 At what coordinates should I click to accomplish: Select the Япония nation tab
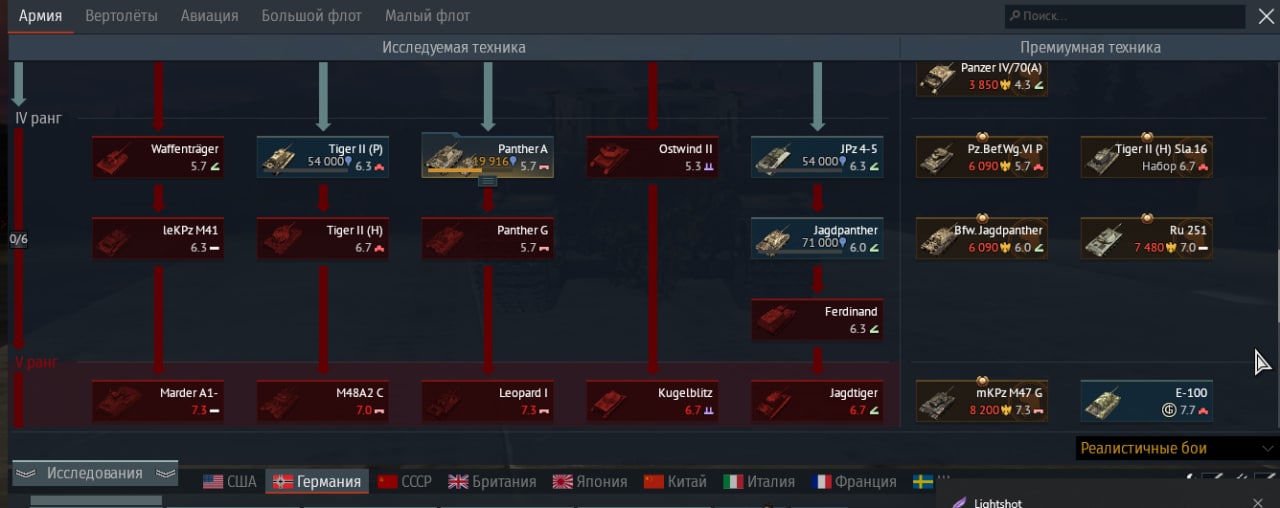click(590, 481)
